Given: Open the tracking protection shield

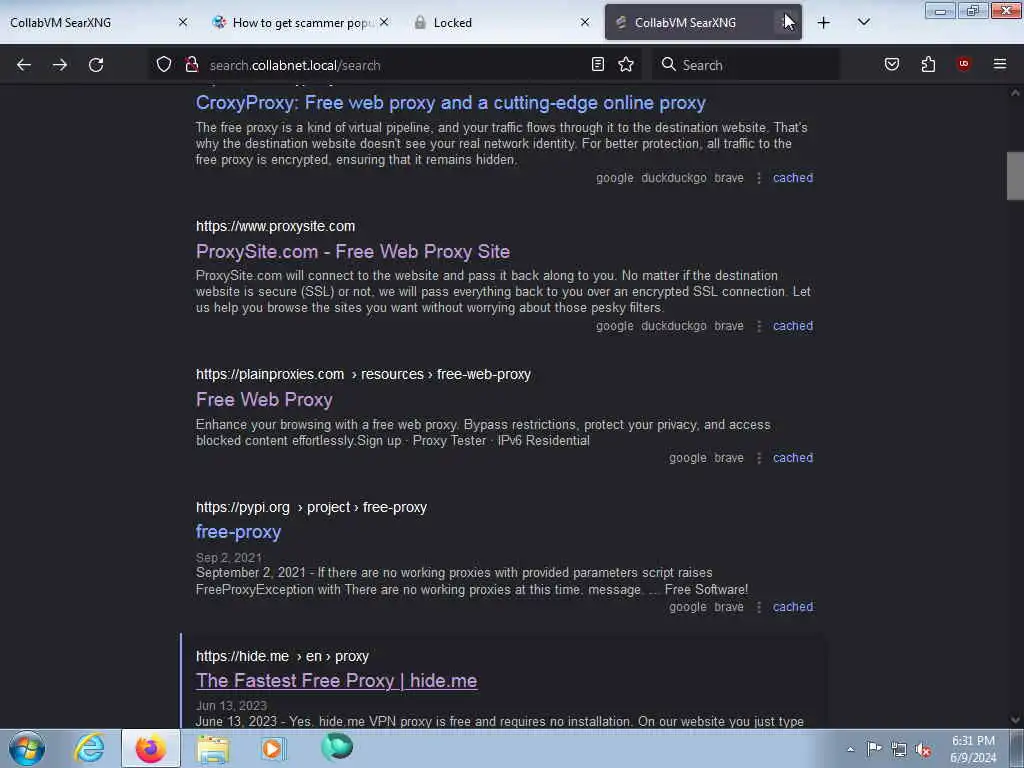Looking at the screenshot, I should click(x=164, y=65).
